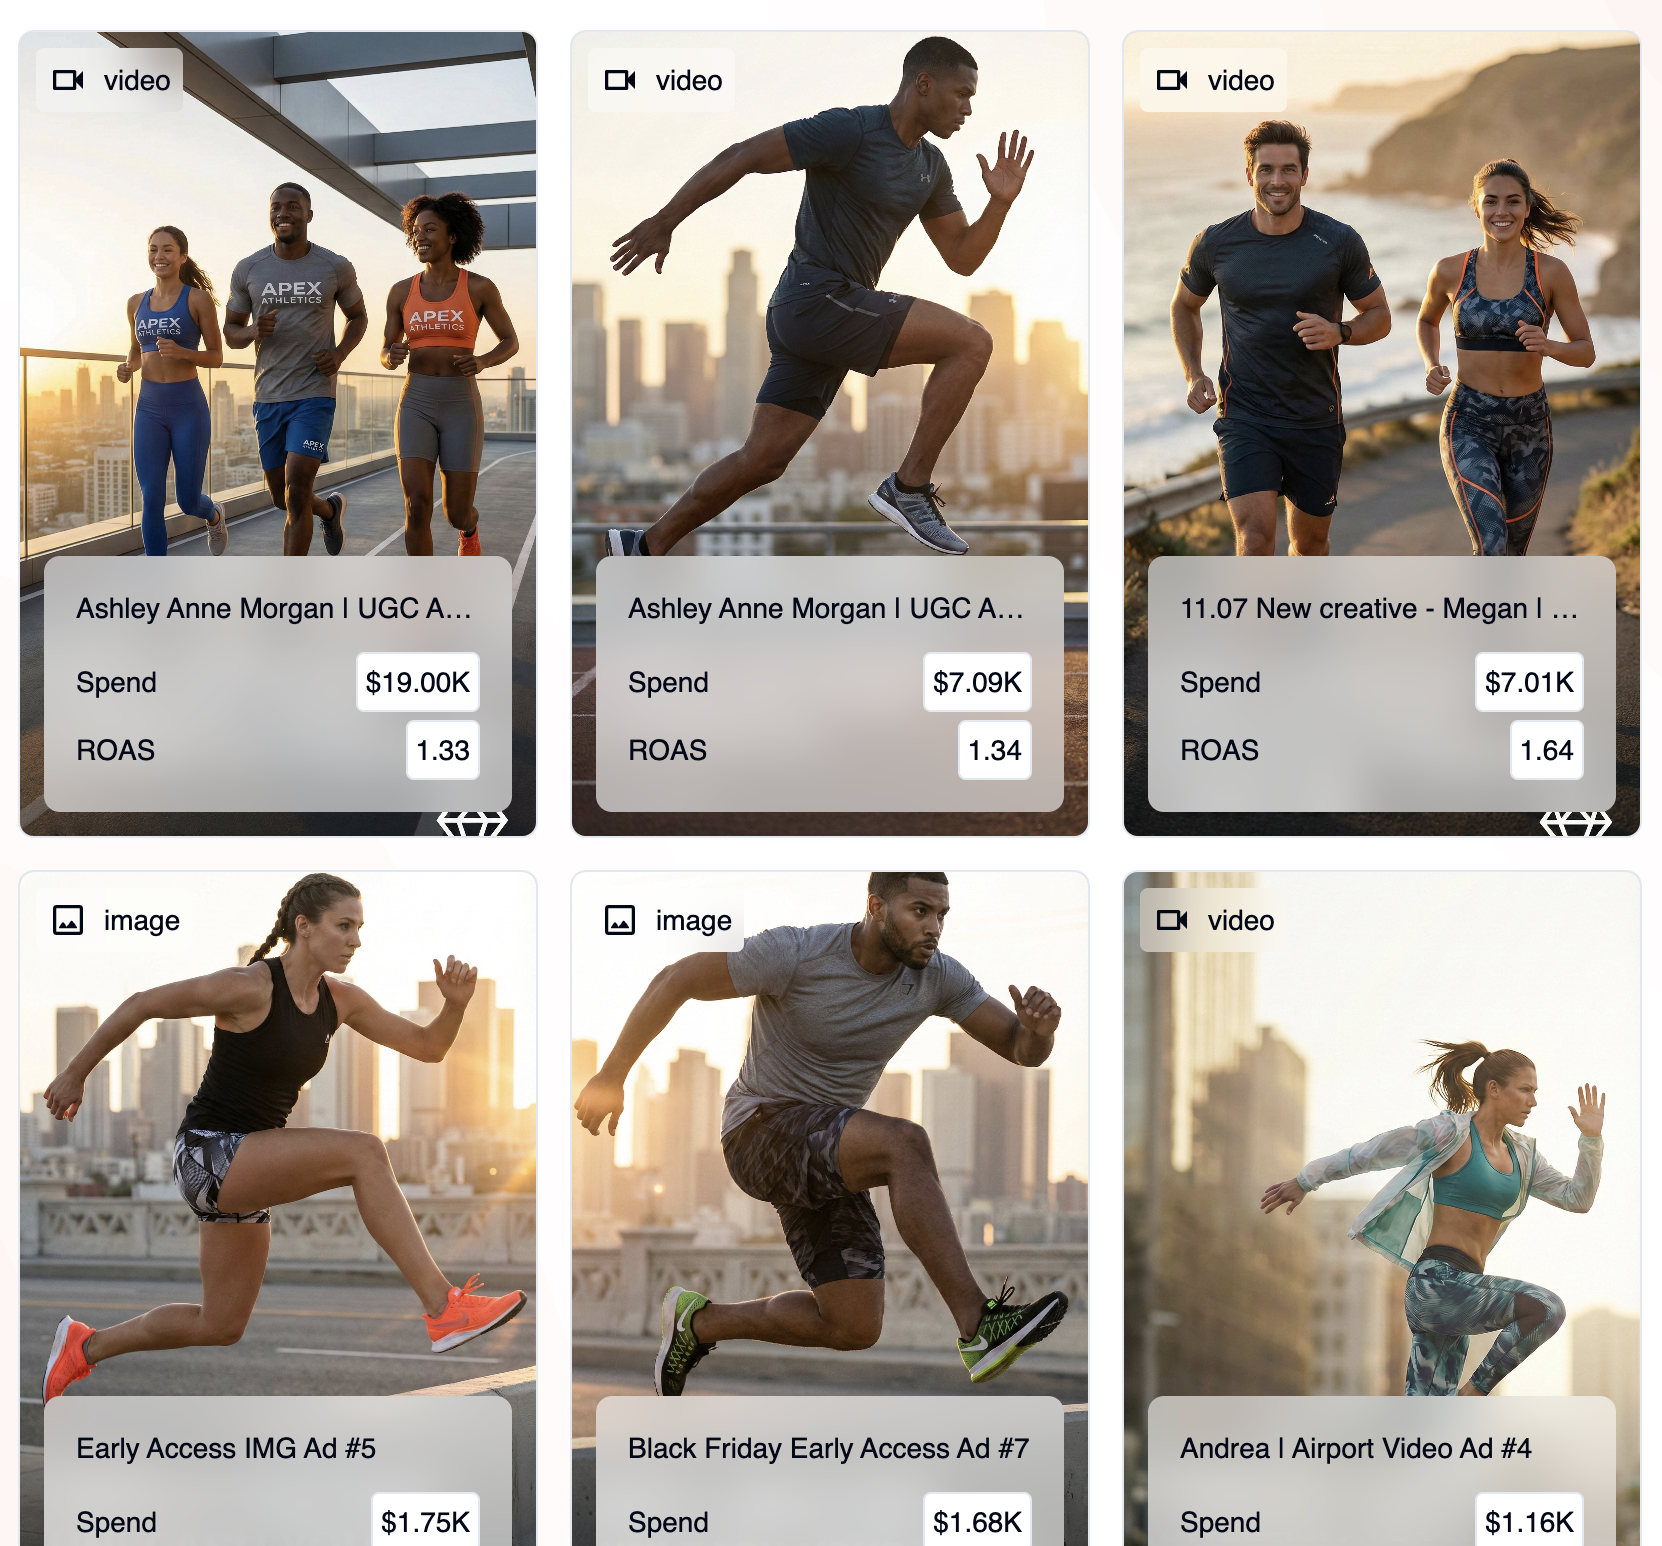Click the $7.09K spend badge
This screenshot has width=1662, height=1546.
977,682
